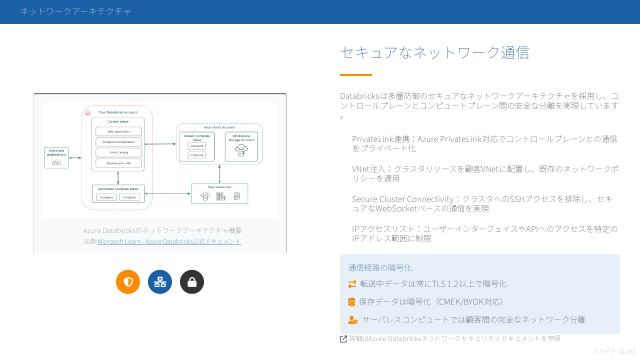Click the intro paragraph starting with Databricksは多層防御
The height and width of the screenshot is (360, 640).
point(479,106)
